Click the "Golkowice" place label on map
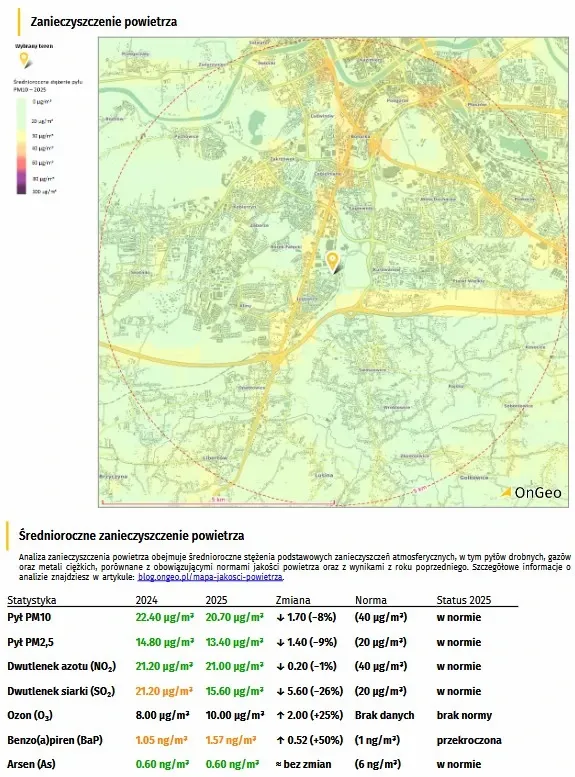This screenshot has height=777, width=575. tap(474, 478)
